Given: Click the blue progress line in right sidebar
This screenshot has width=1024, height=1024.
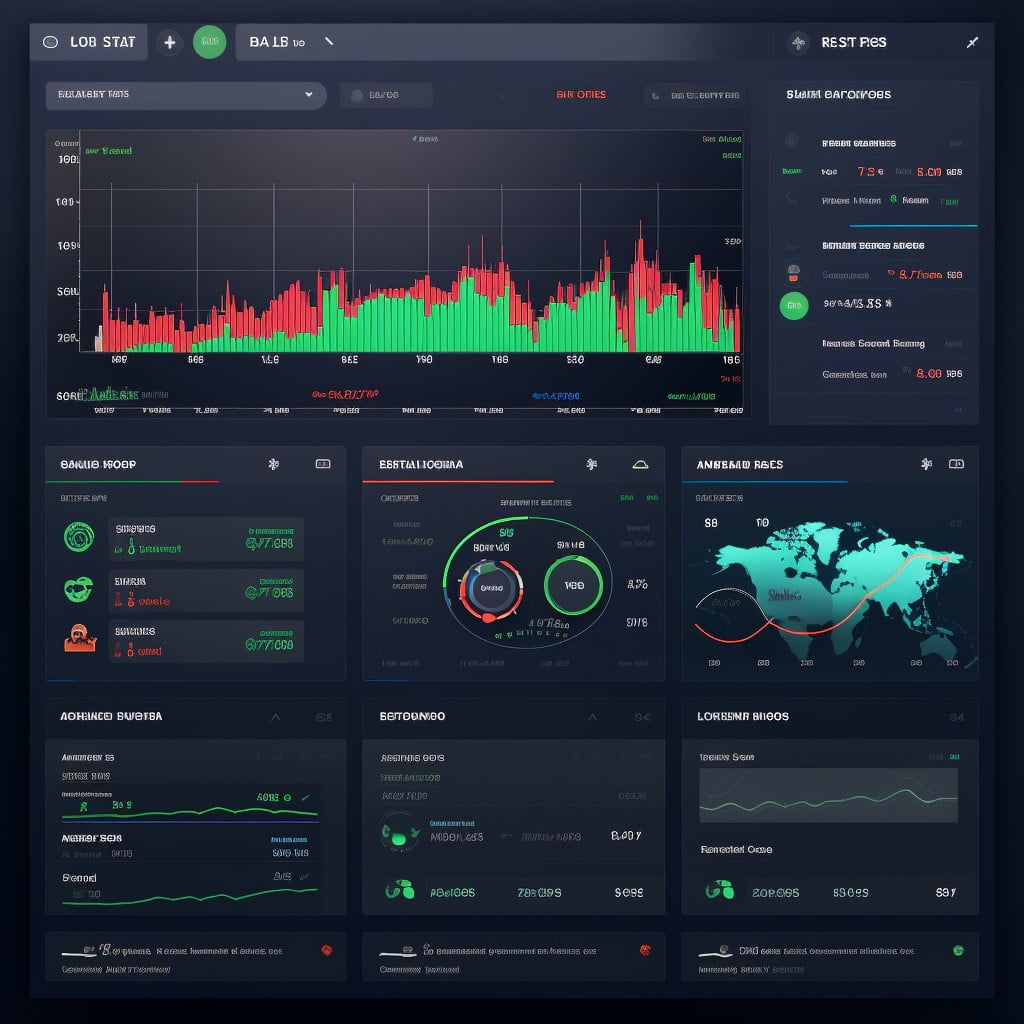Looking at the screenshot, I should click(913, 225).
